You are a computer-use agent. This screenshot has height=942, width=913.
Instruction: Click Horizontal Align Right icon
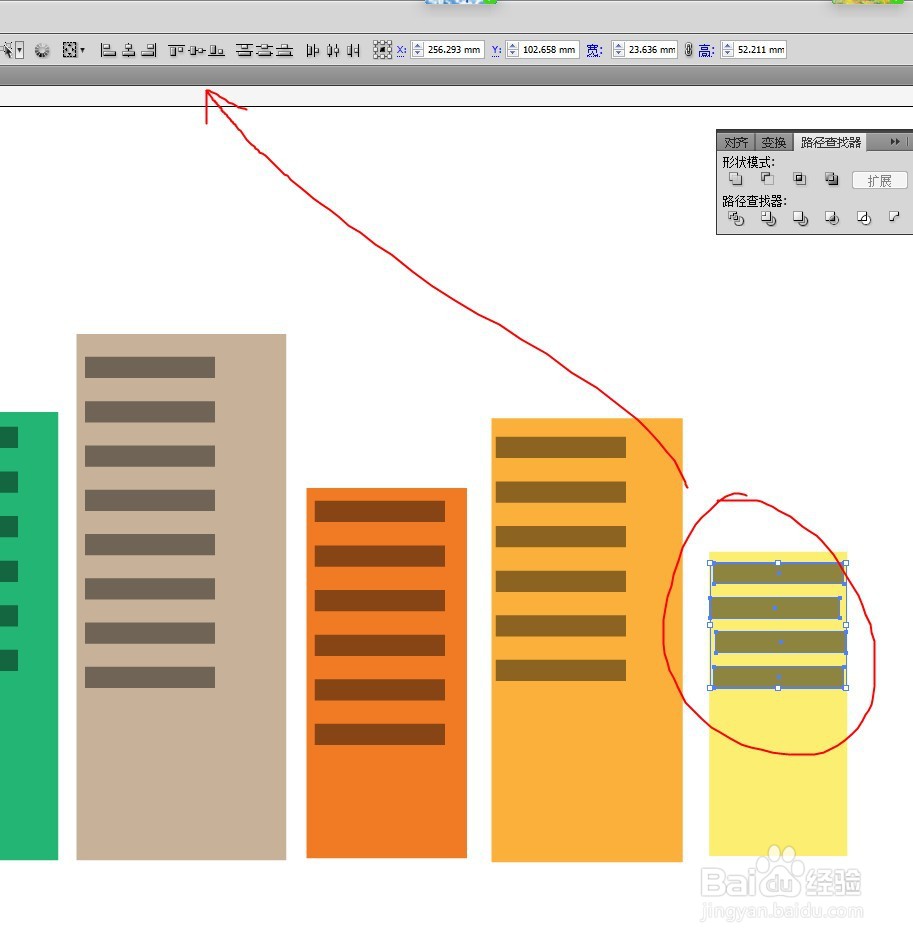pos(149,50)
